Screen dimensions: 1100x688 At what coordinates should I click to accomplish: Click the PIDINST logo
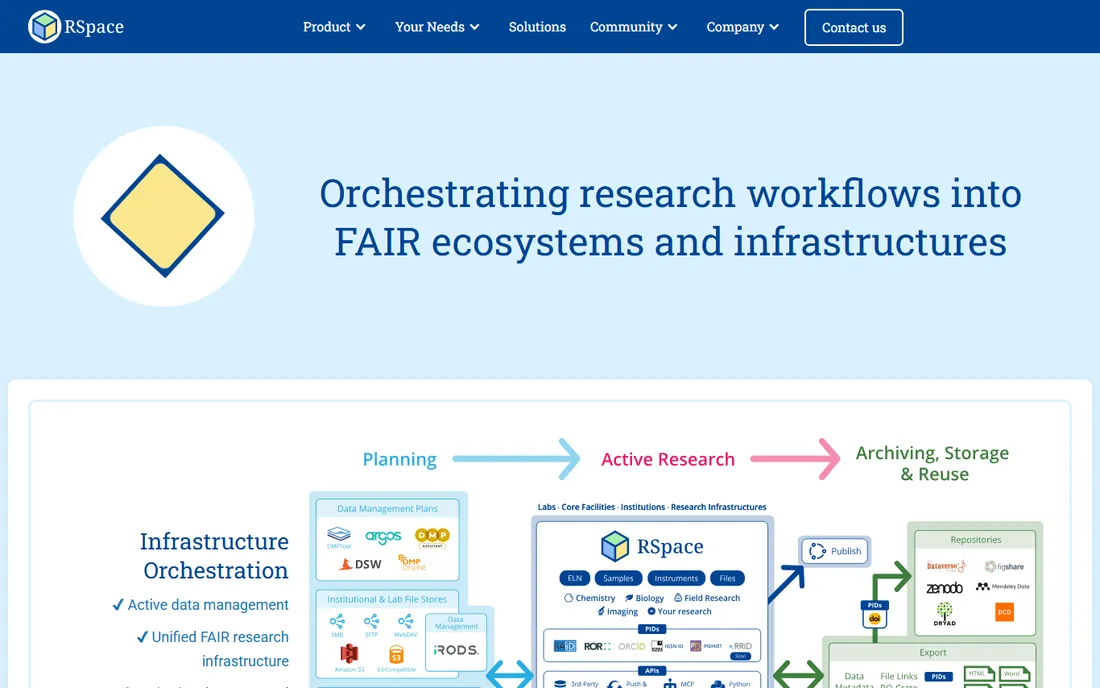click(x=706, y=646)
